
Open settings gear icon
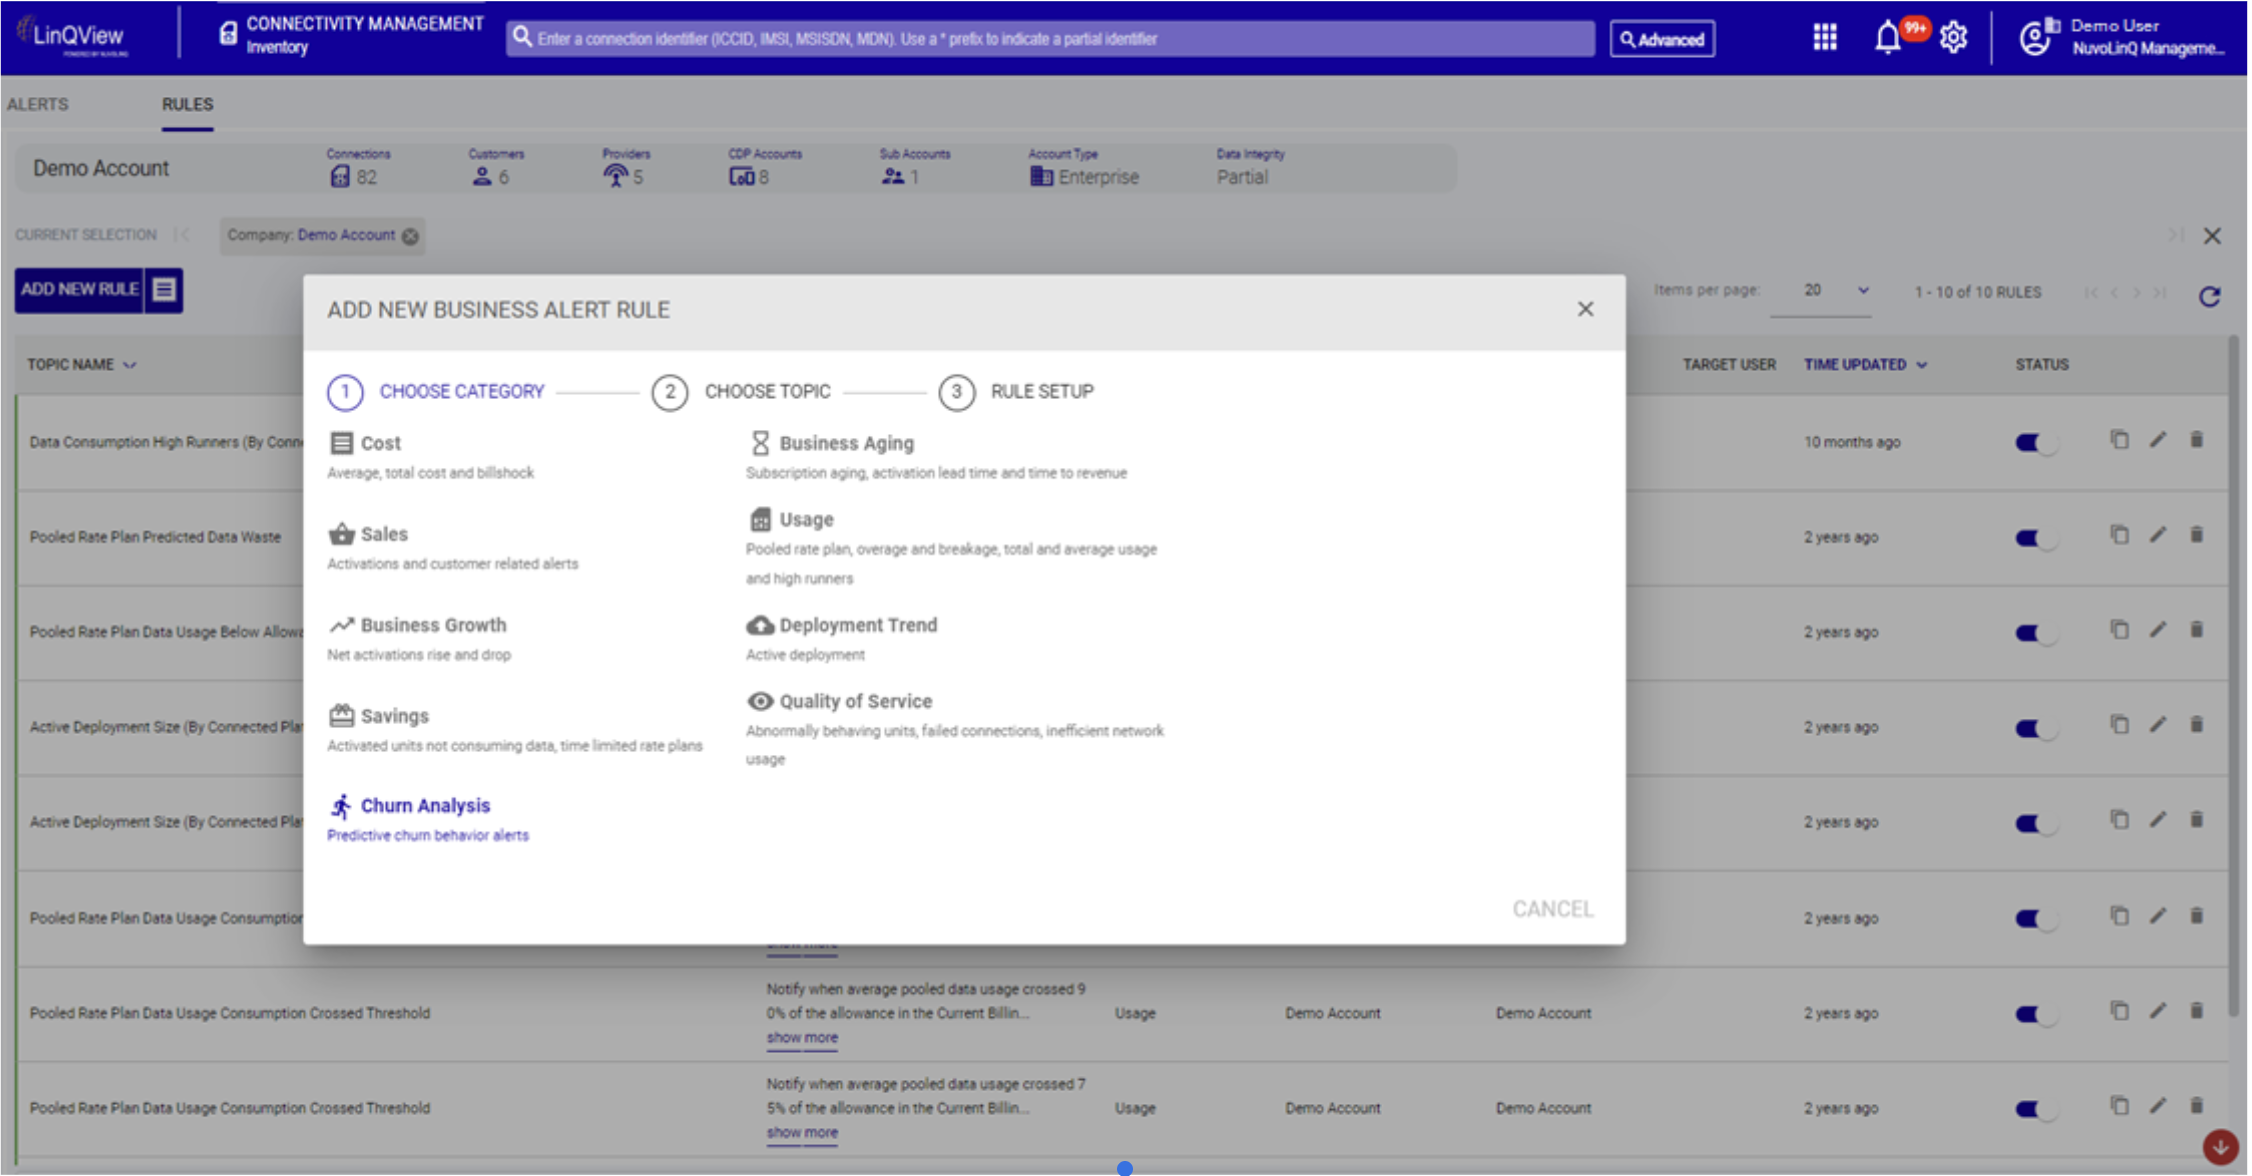tap(1954, 38)
